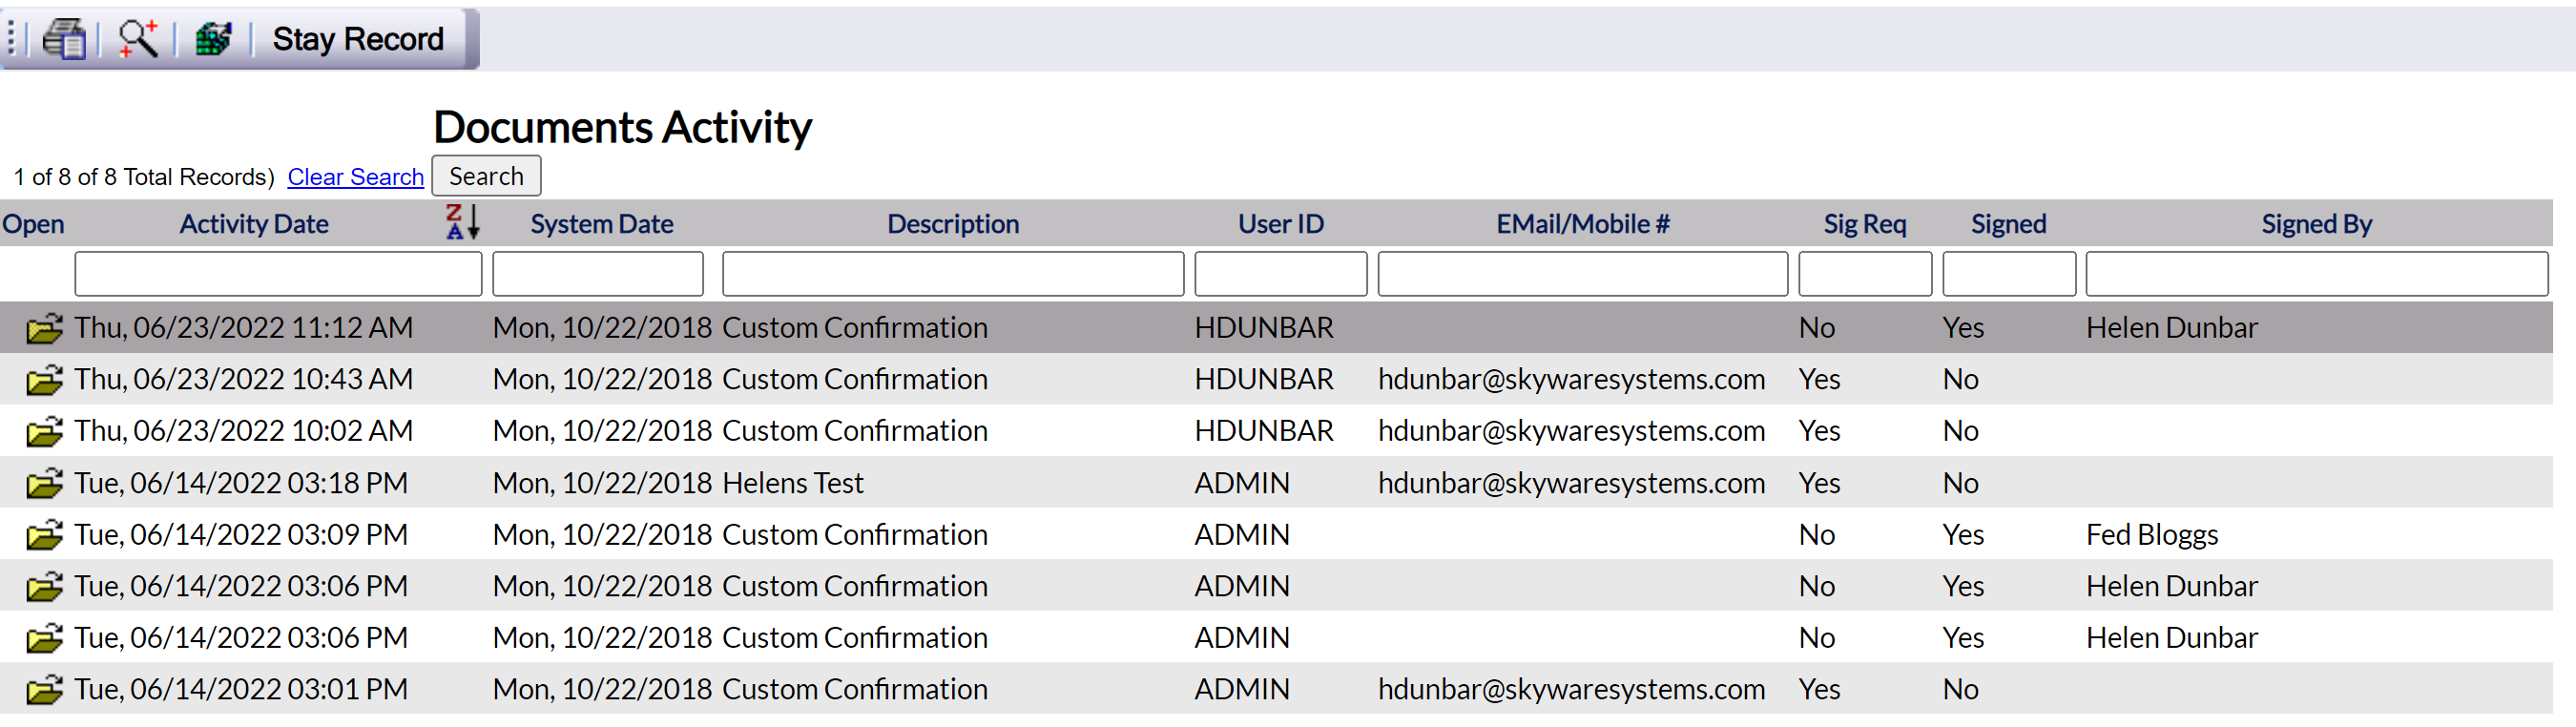The height and width of the screenshot is (727, 2576).
Task: Click the Documents Activity heading
Action: tap(622, 128)
